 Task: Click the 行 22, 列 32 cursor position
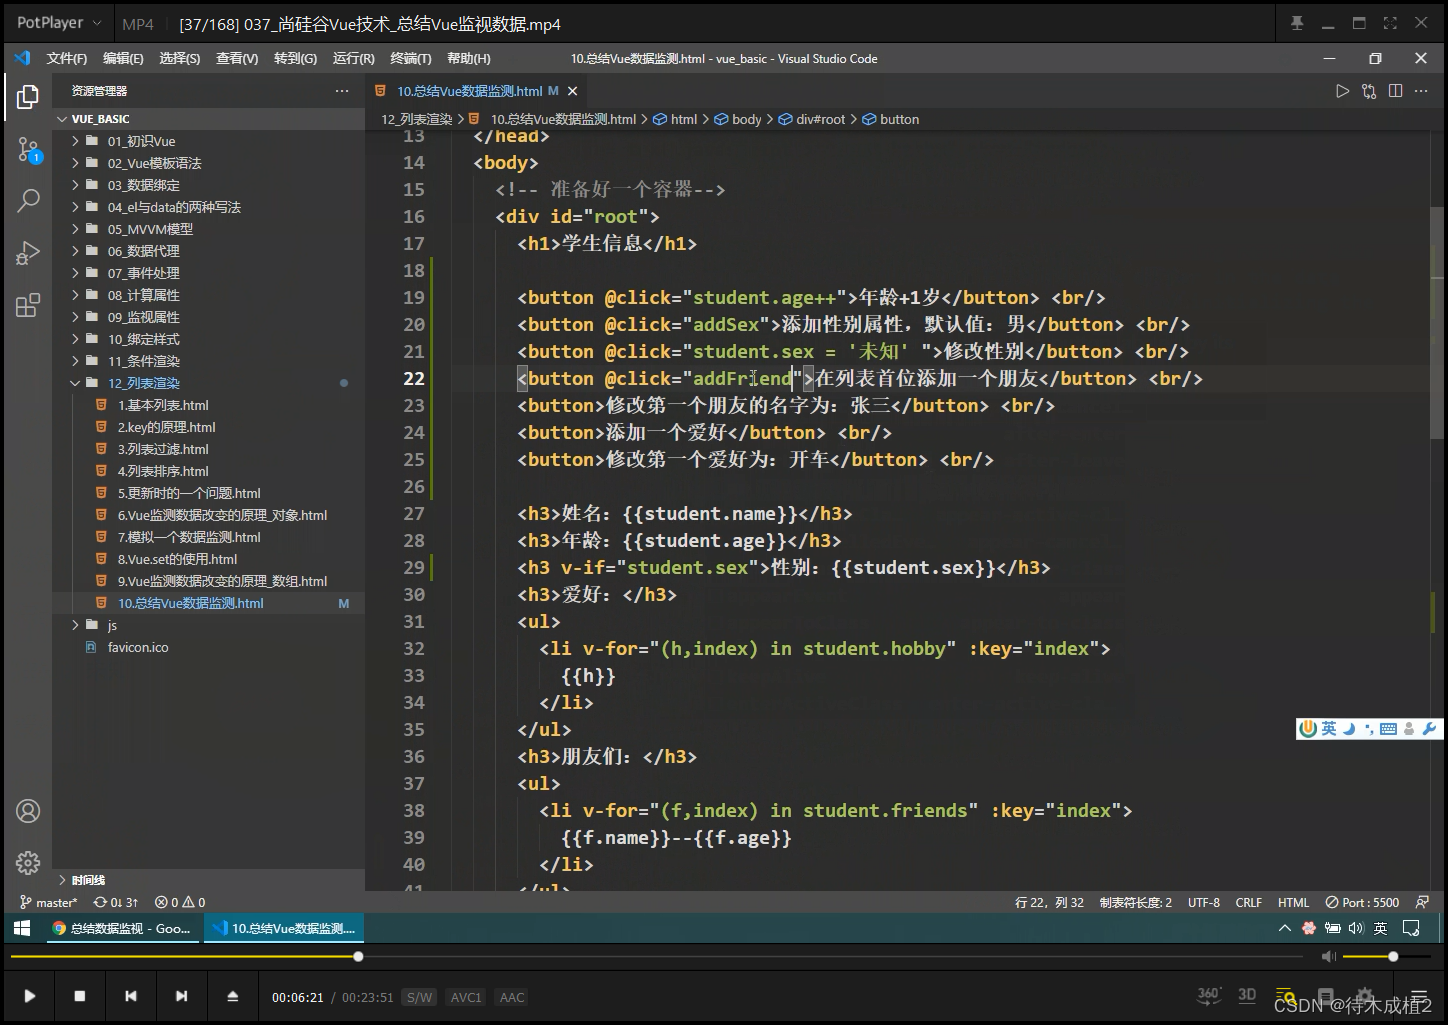click(x=1049, y=902)
